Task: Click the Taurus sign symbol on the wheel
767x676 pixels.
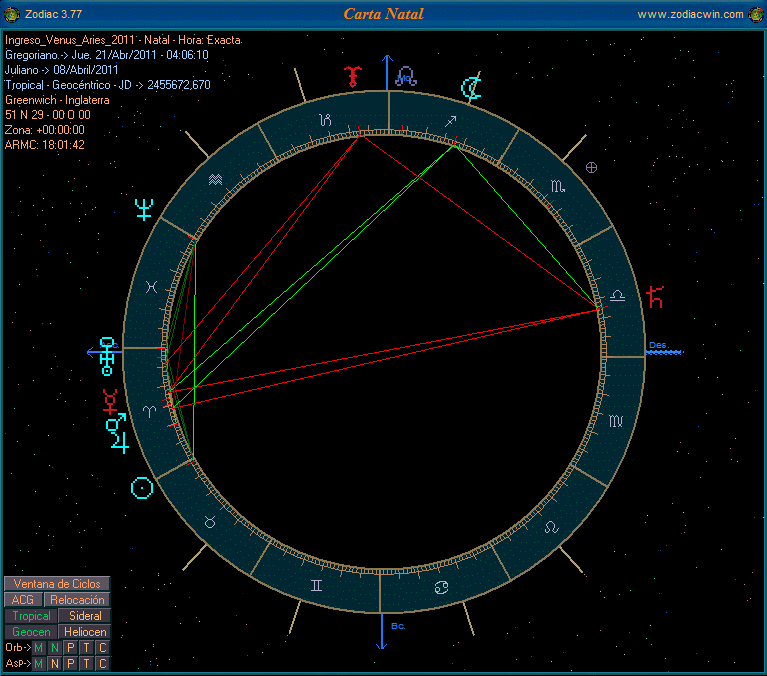Action: point(210,522)
